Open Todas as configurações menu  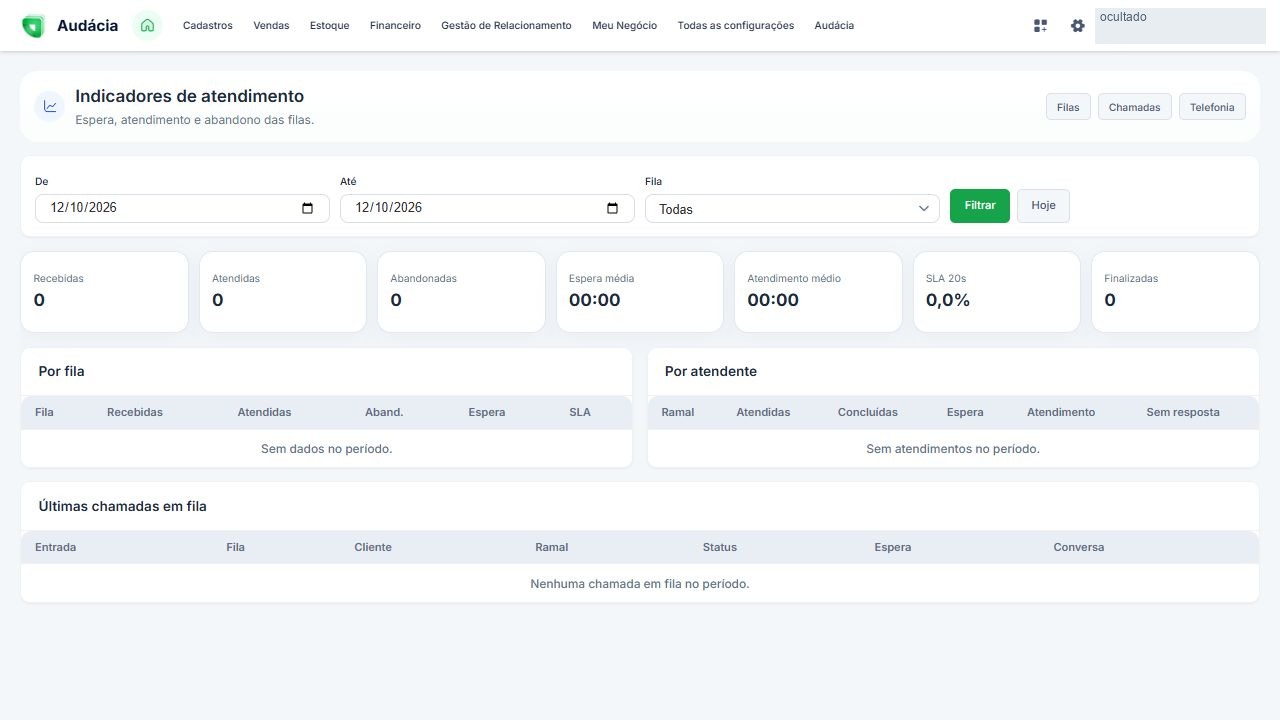pyautogui.click(x=736, y=26)
